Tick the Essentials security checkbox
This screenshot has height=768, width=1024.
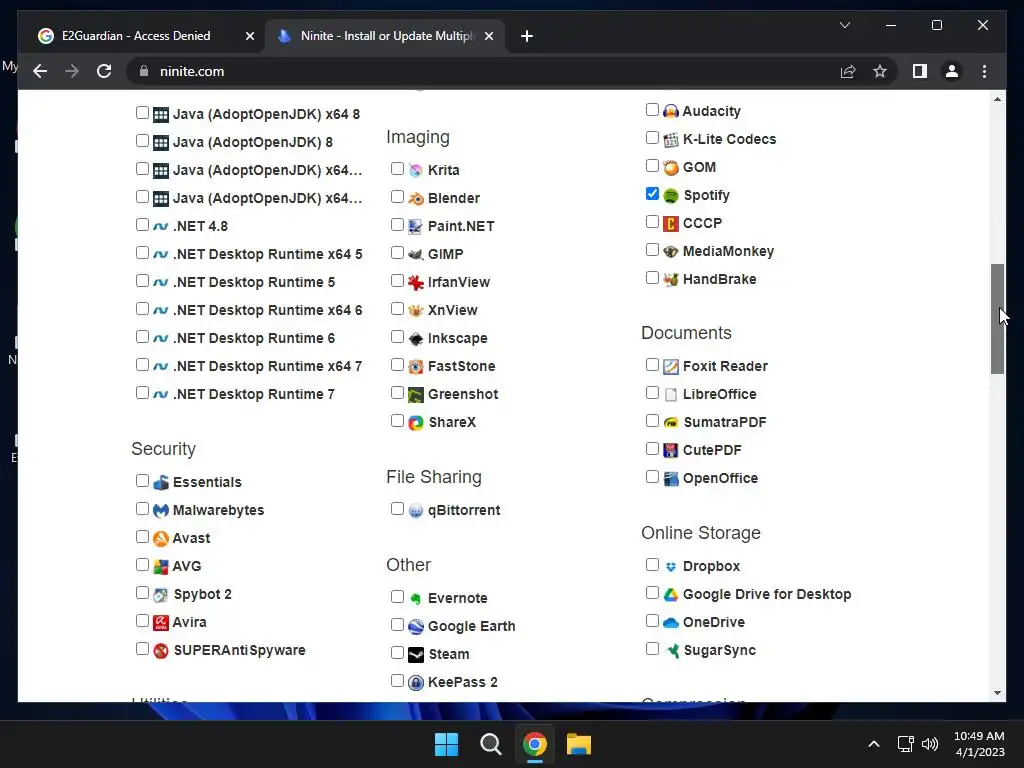[x=142, y=481]
